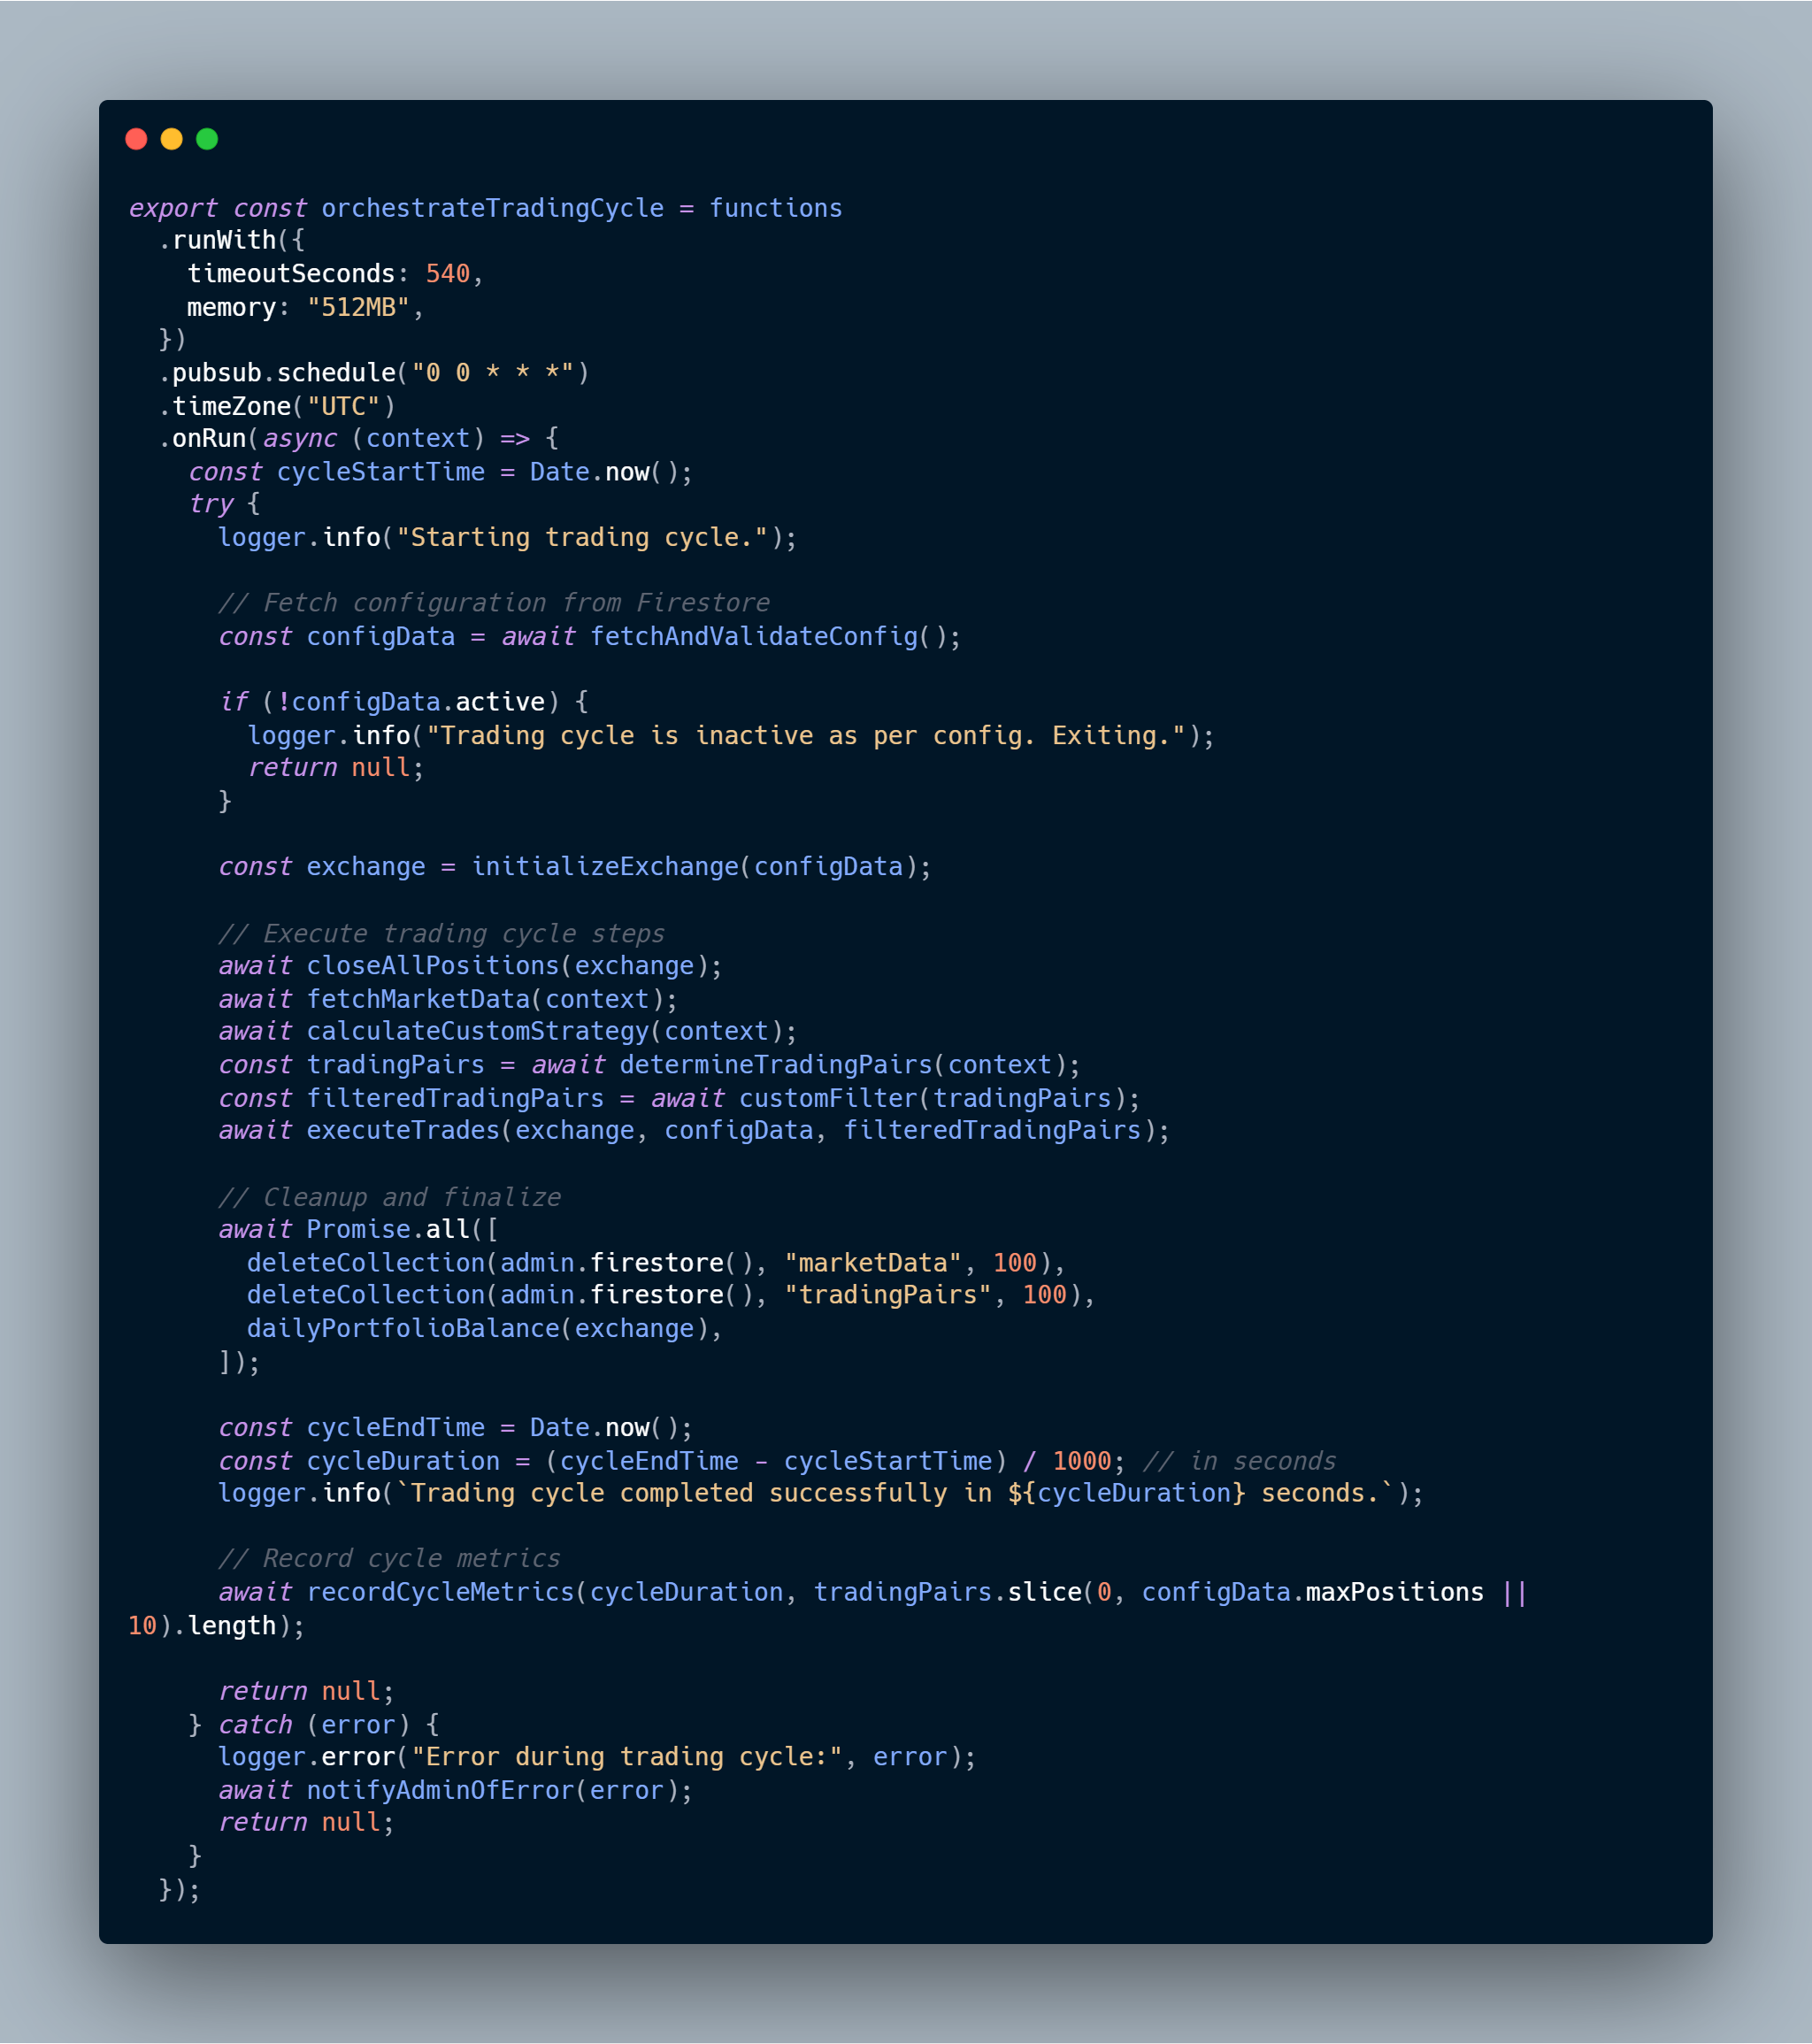Select the "marketData" collection string

876,1262
